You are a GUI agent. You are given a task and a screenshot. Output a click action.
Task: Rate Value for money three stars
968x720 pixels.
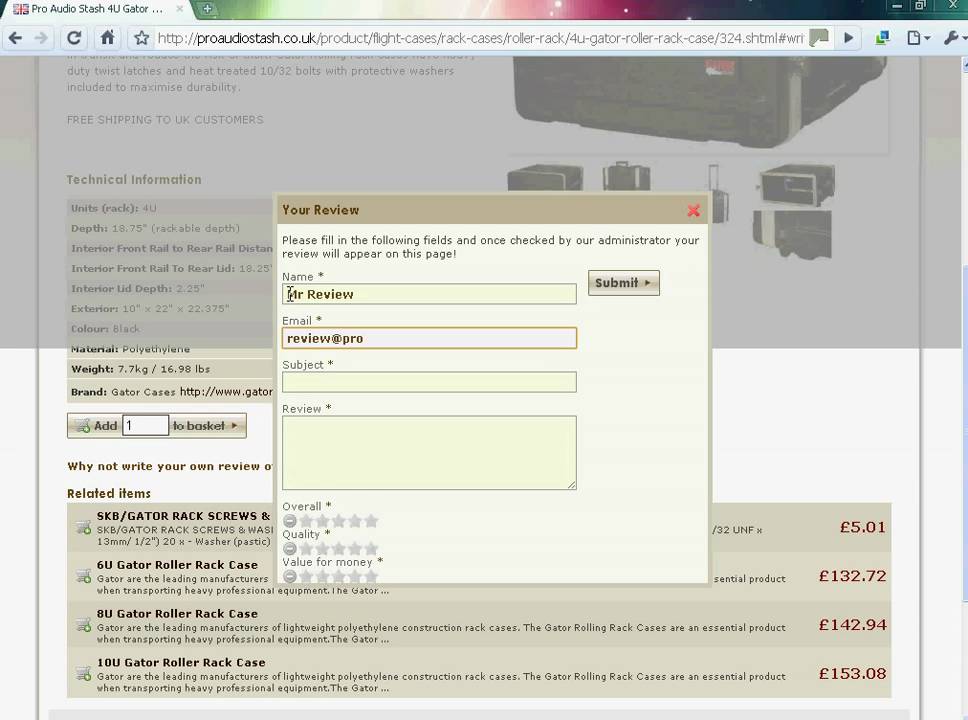(x=338, y=576)
